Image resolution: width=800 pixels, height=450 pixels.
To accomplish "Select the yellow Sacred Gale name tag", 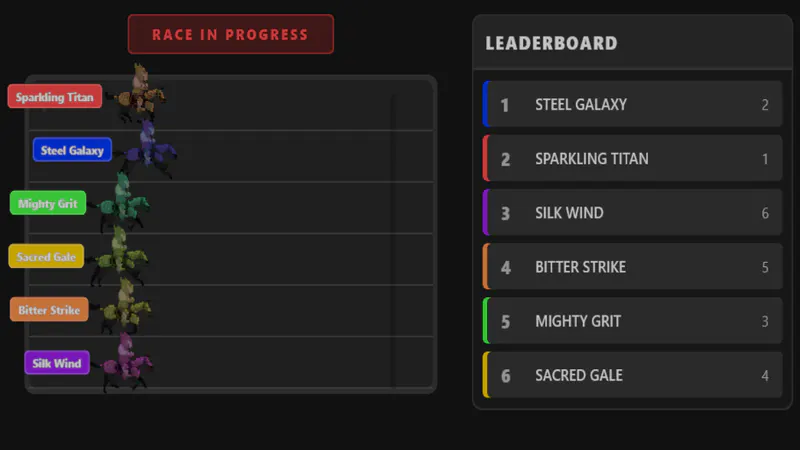I will (46, 256).
